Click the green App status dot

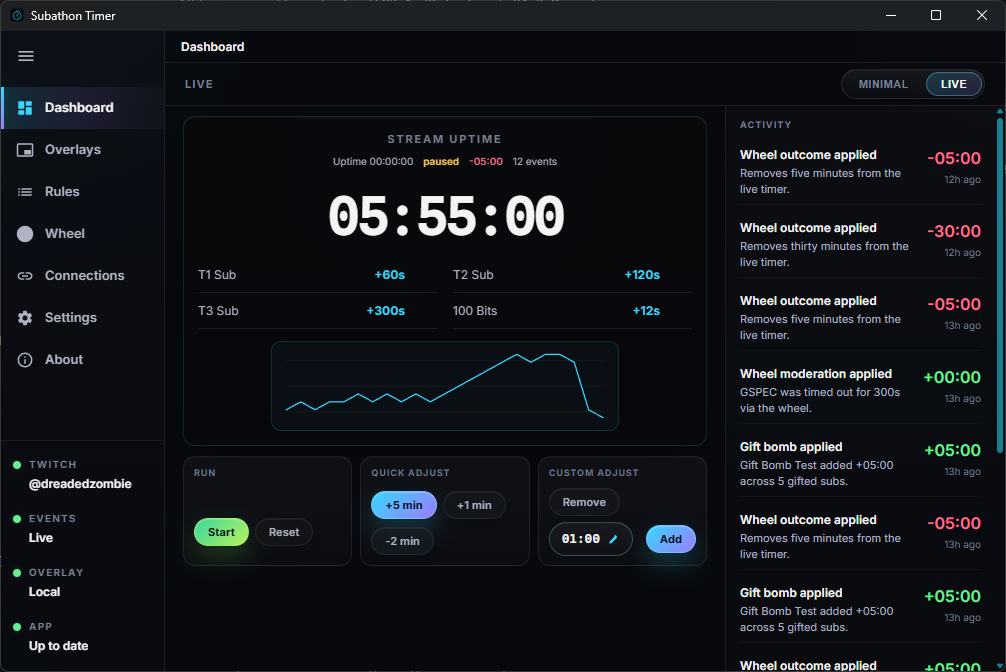(17, 626)
